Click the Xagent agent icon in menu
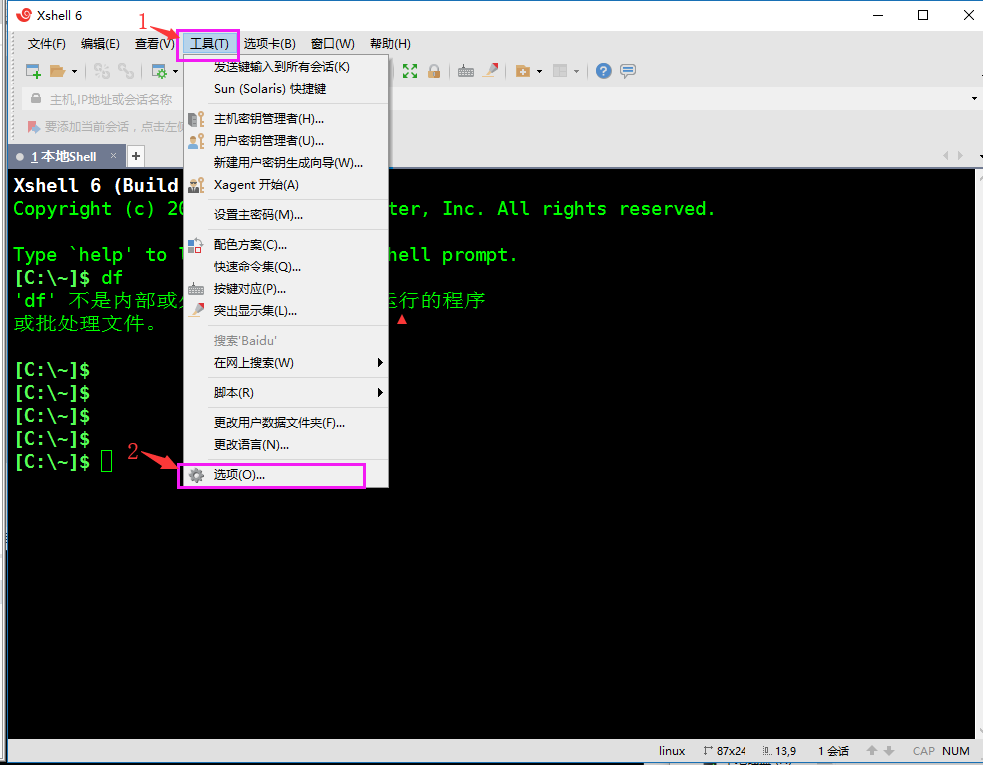Viewport: 983px width, 765px height. tap(196, 184)
